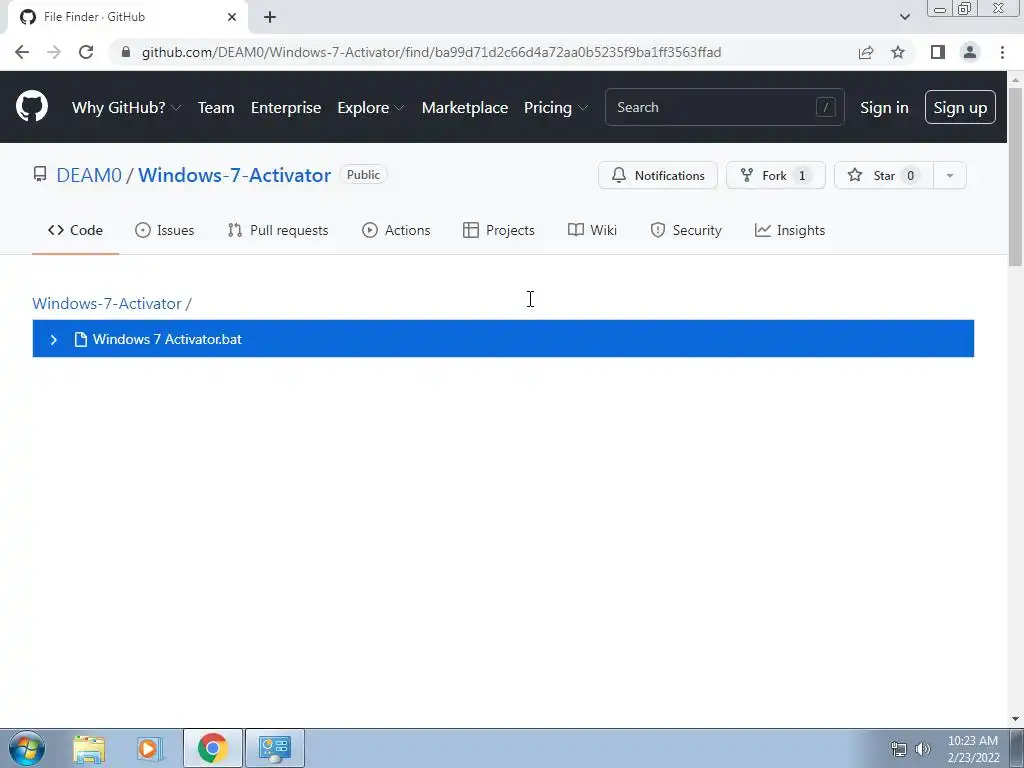
Task: Click the volume speaker tray icon
Action: pos(923,749)
